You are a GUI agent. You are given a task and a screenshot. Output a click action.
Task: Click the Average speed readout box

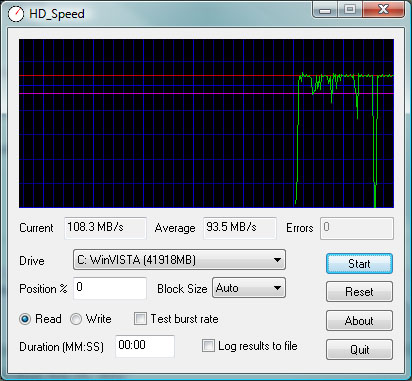240,228
